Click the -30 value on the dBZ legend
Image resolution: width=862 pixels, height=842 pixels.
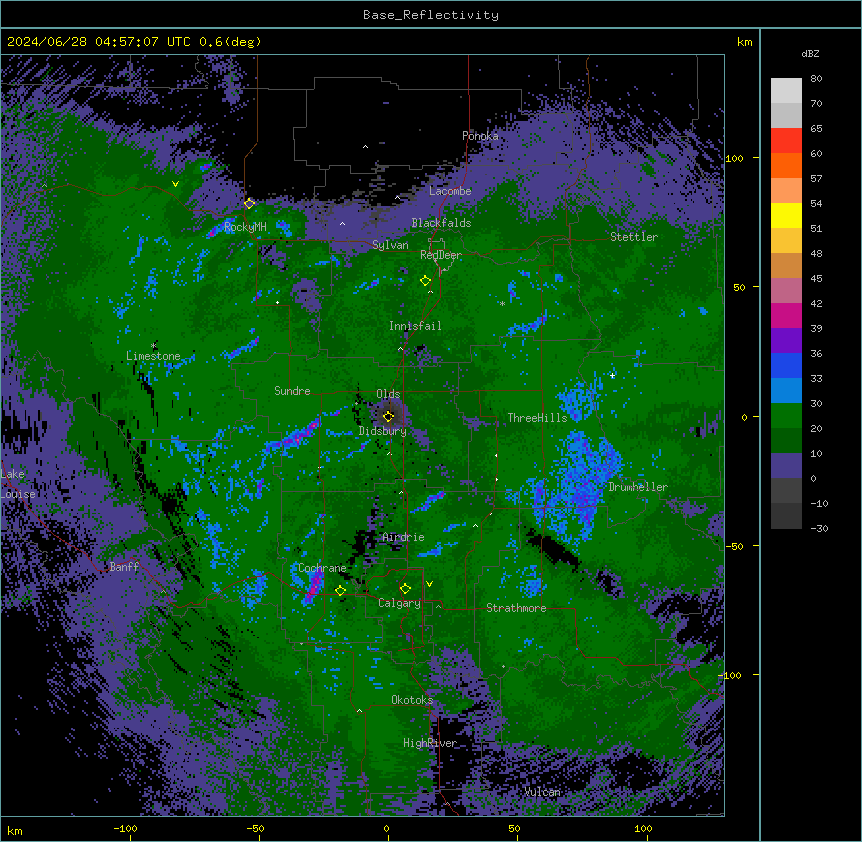coord(819,529)
